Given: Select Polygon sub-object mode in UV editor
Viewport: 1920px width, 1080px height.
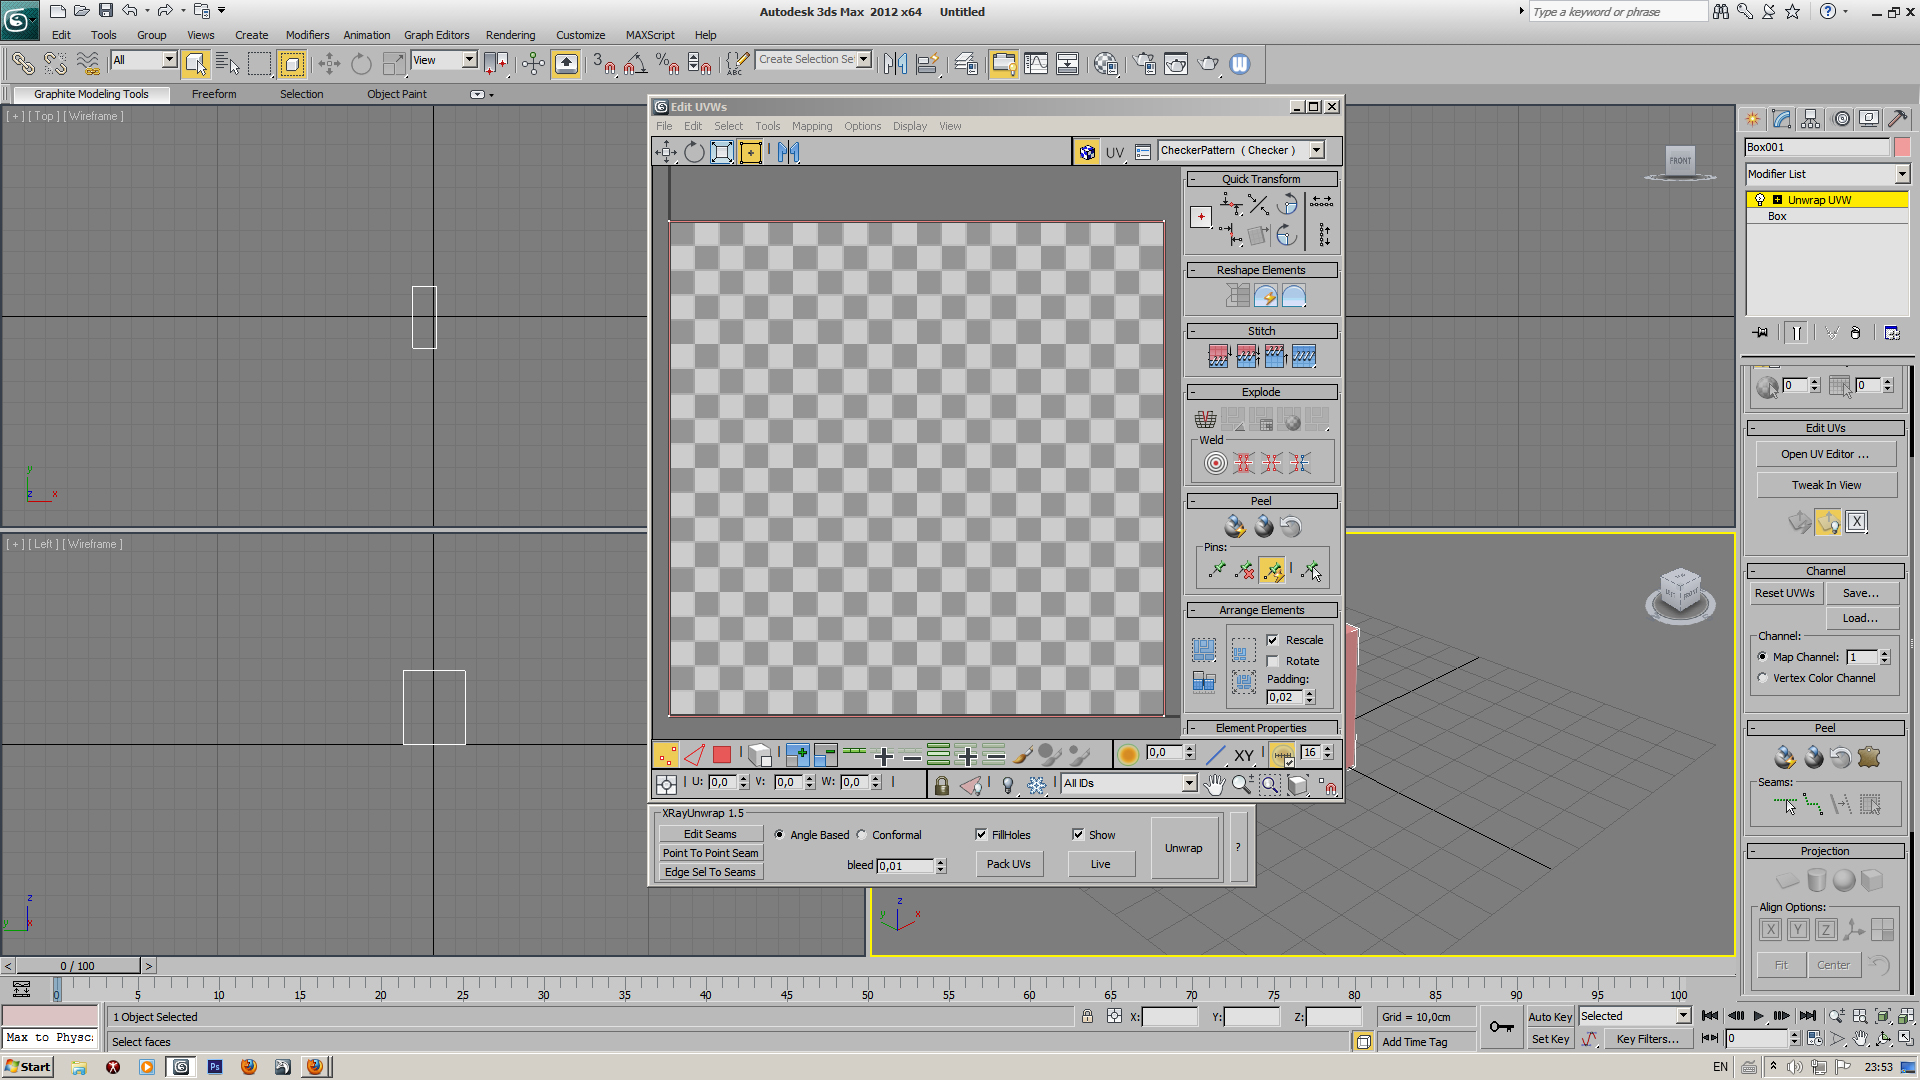Looking at the screenshot, I should pyautogui.click(x=722, y=755).
